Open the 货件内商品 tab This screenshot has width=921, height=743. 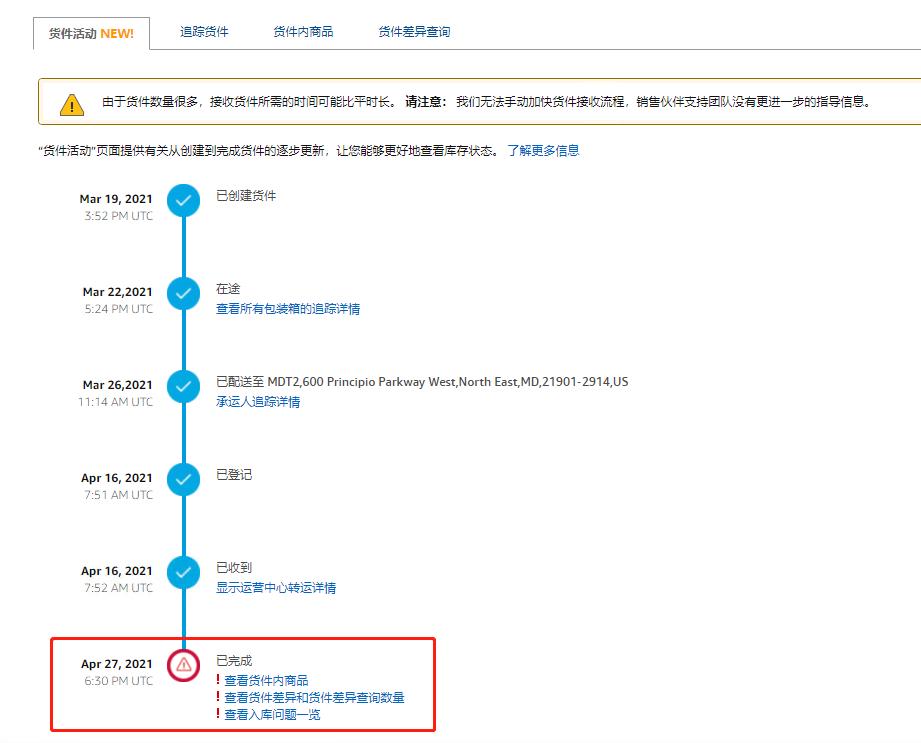pos(302,31)
